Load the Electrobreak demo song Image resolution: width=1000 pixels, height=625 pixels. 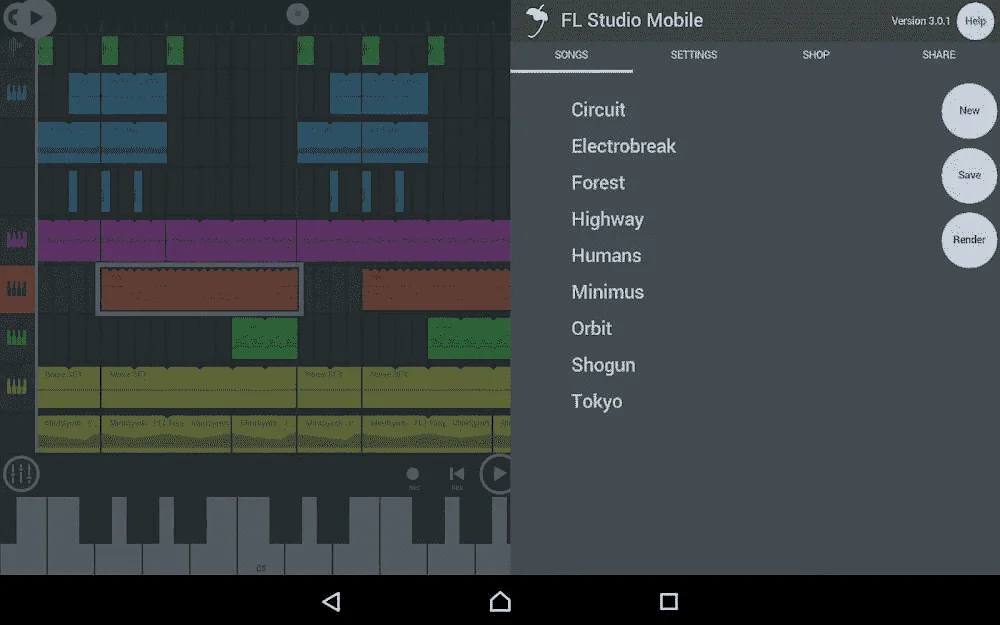(623, 146)
